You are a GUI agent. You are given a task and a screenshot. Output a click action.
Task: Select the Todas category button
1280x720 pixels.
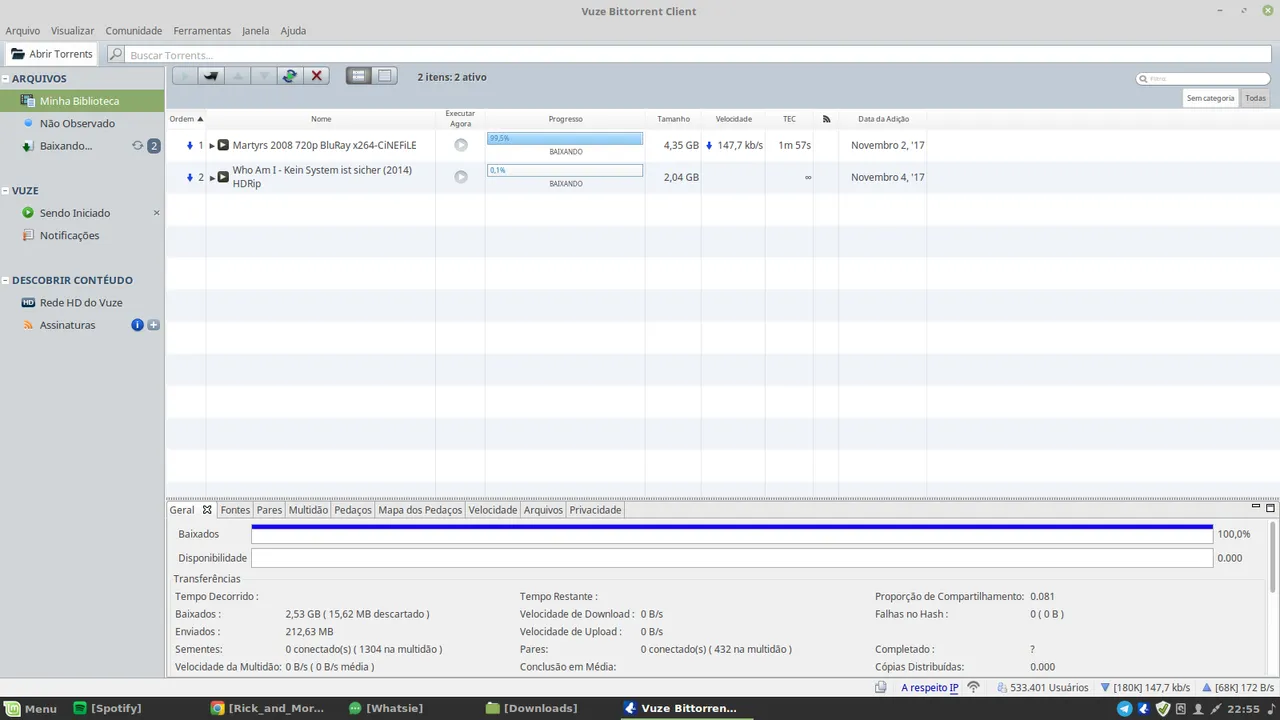tap(1256, 98)
